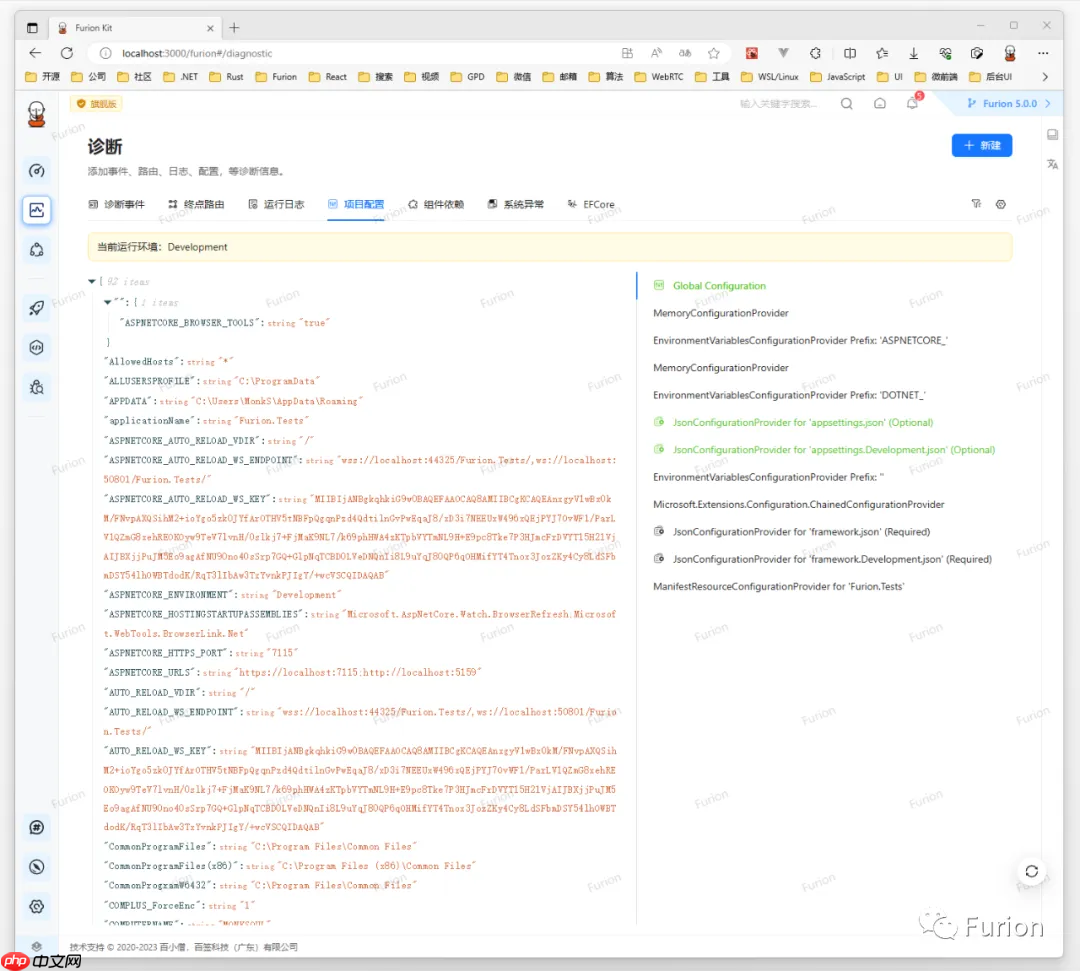Click the keyword search input field

[x=780, y=103]
